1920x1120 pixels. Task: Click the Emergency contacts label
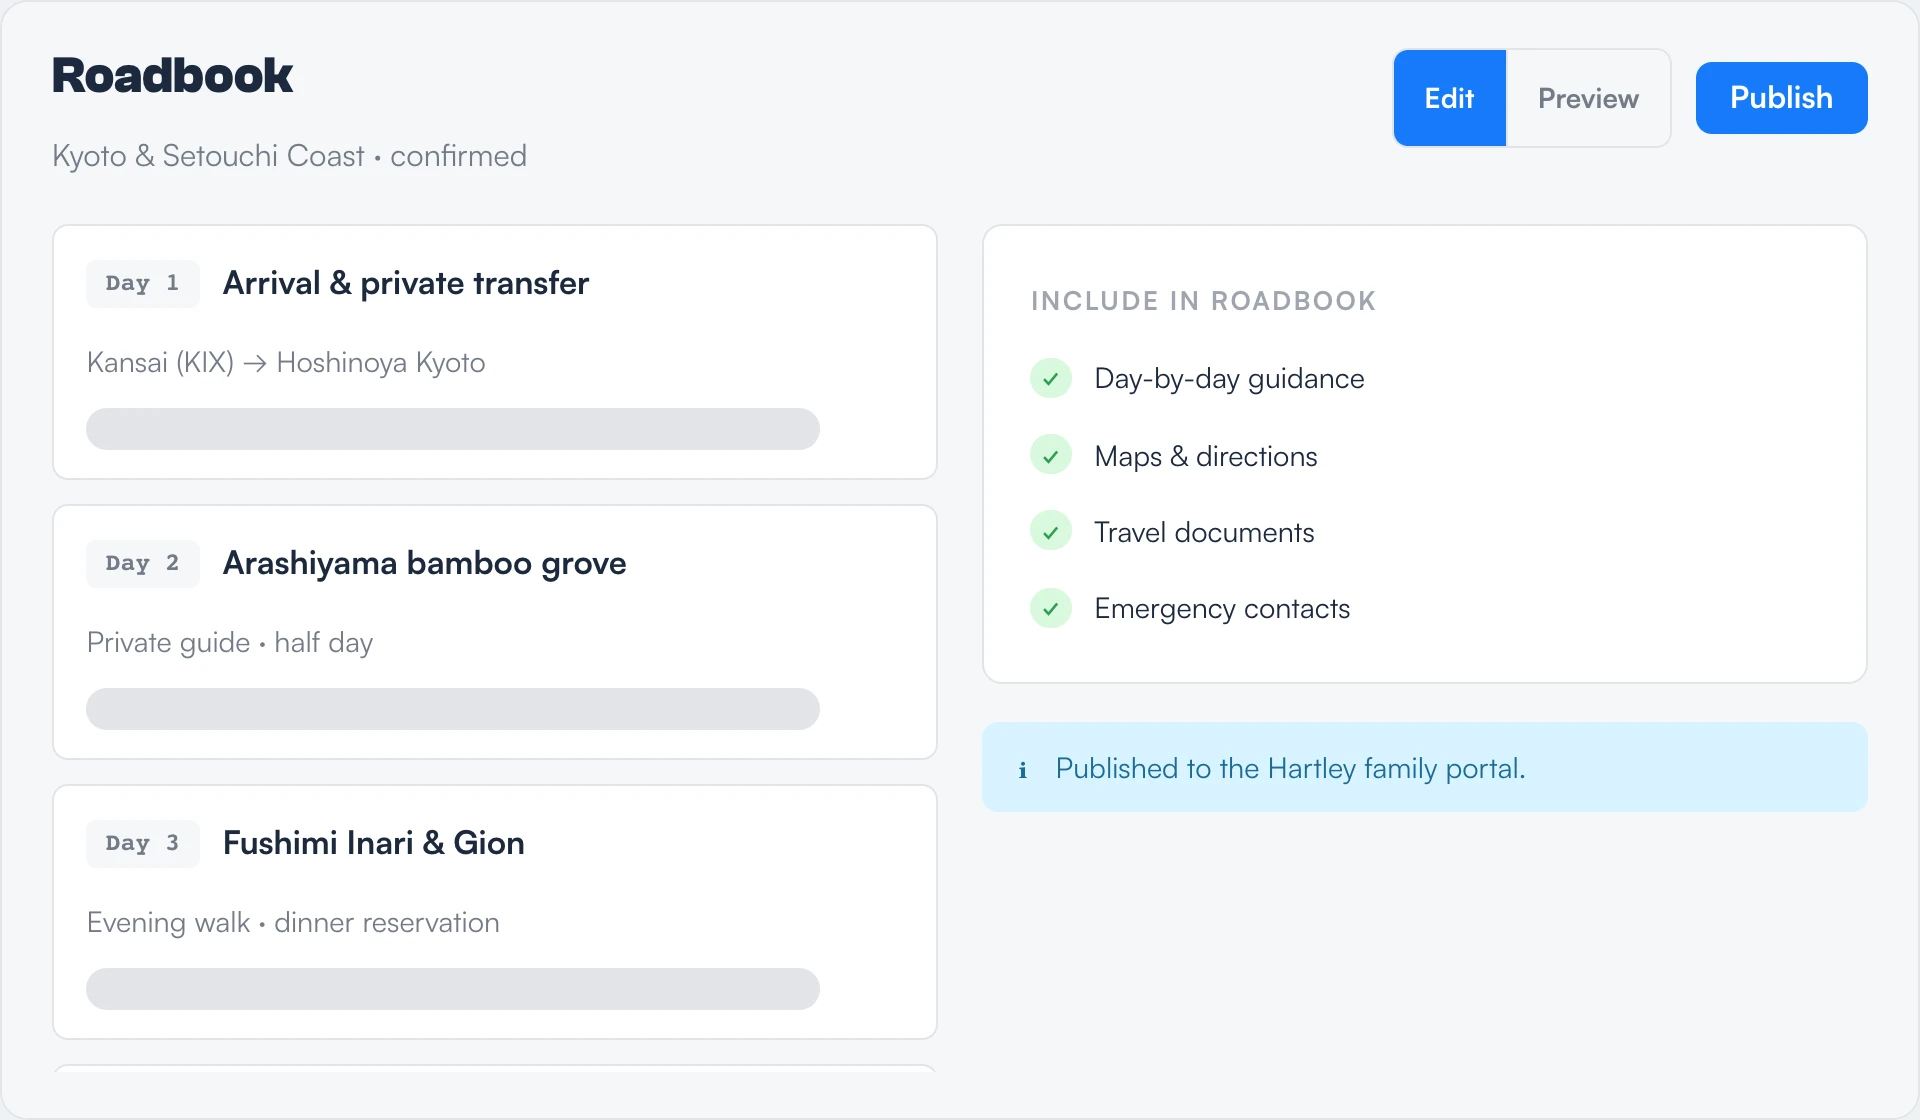(x=1222, y=609)
